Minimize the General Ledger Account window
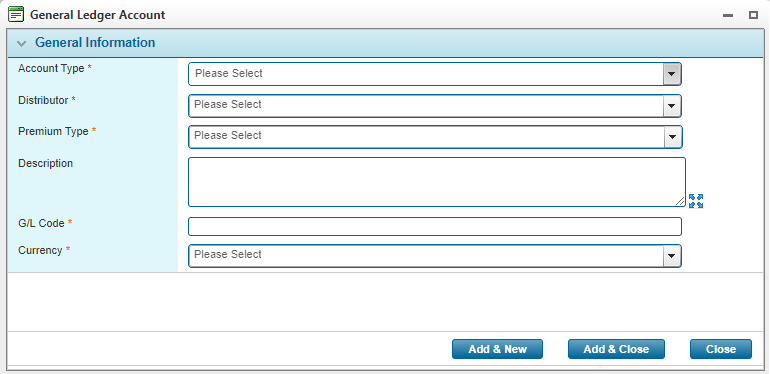The image size is (770, 374). point(728,16)
